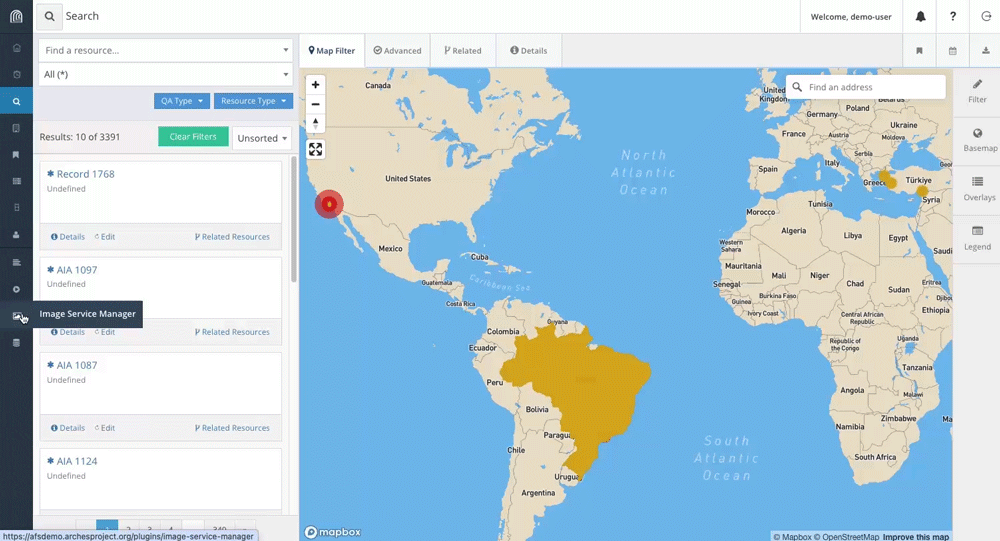Click Related Resources under Record 1768

[232, 237]
